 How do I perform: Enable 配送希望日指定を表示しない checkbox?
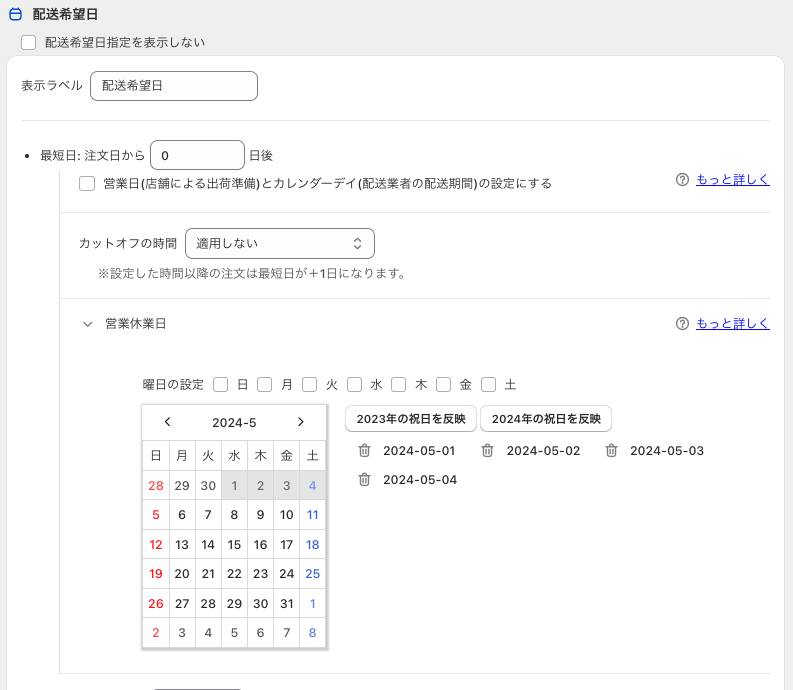[x=29, y=42]
